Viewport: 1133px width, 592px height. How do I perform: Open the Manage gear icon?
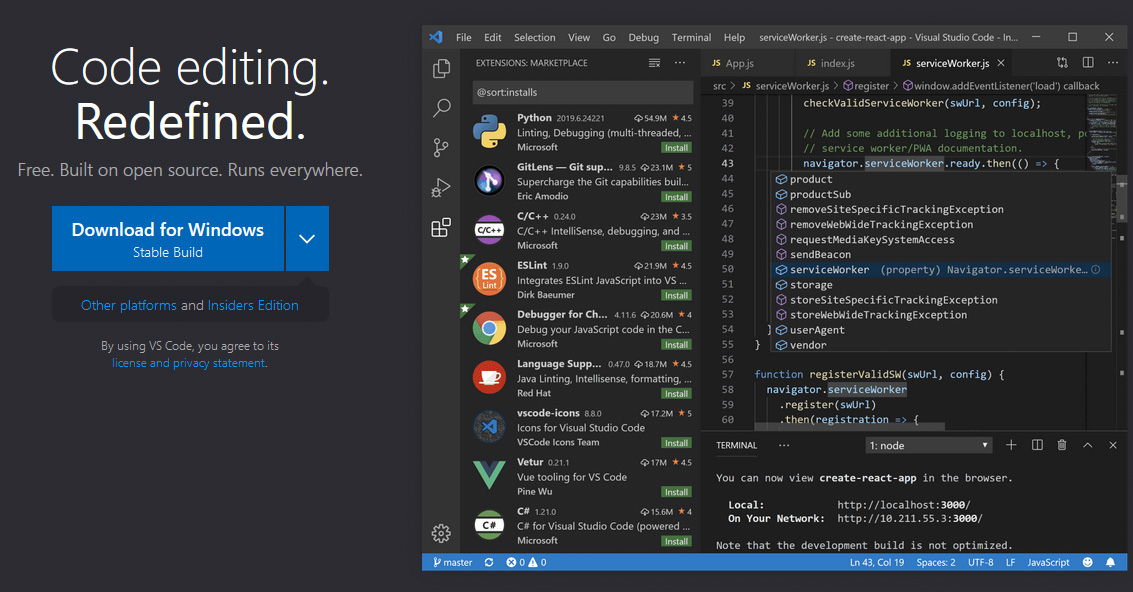click(x=441, y=533)
